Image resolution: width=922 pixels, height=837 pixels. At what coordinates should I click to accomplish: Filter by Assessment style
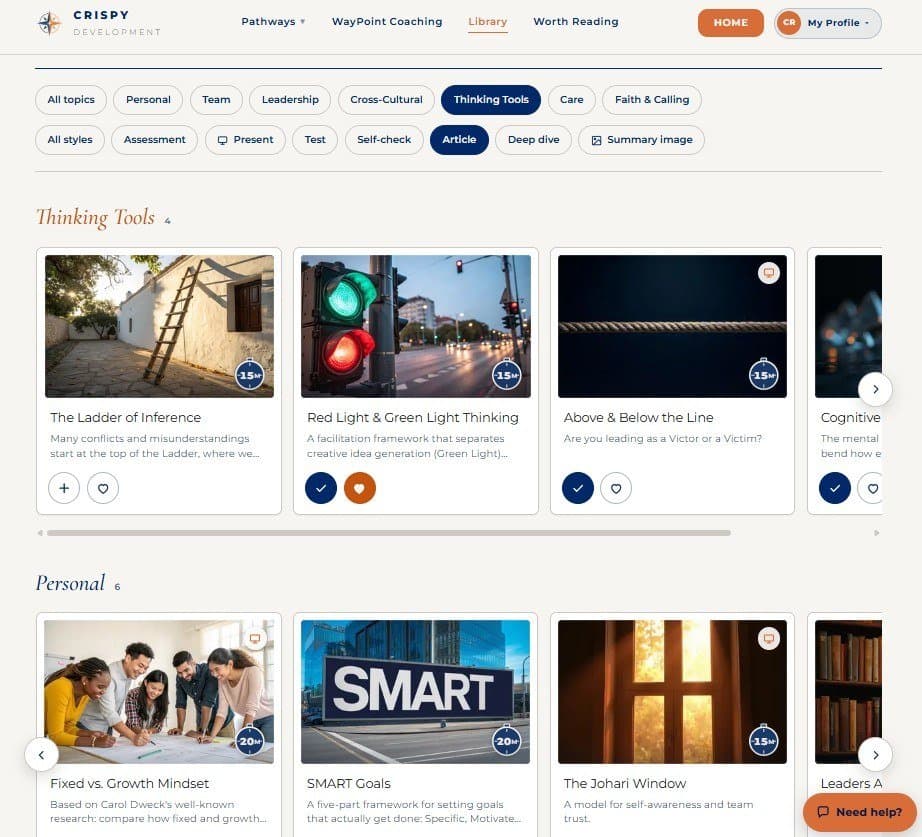(155, 140)
